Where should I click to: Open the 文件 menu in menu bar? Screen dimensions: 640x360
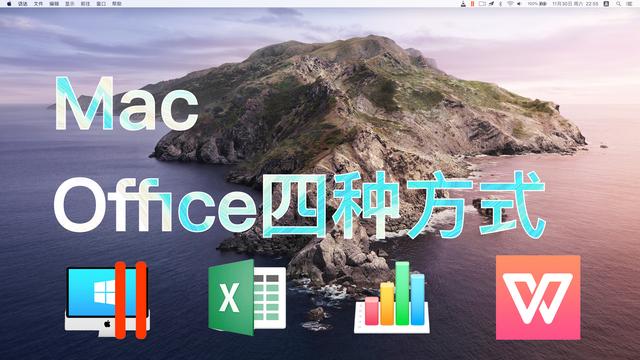[38, 4]
